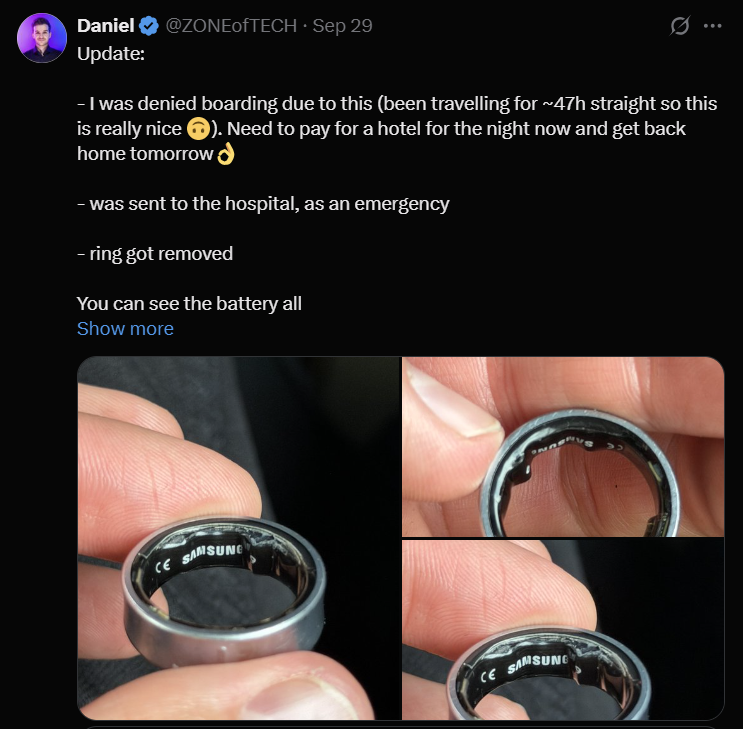
Task: Click the "sent to the hospital" line
Action: click(x=263, y=204)
